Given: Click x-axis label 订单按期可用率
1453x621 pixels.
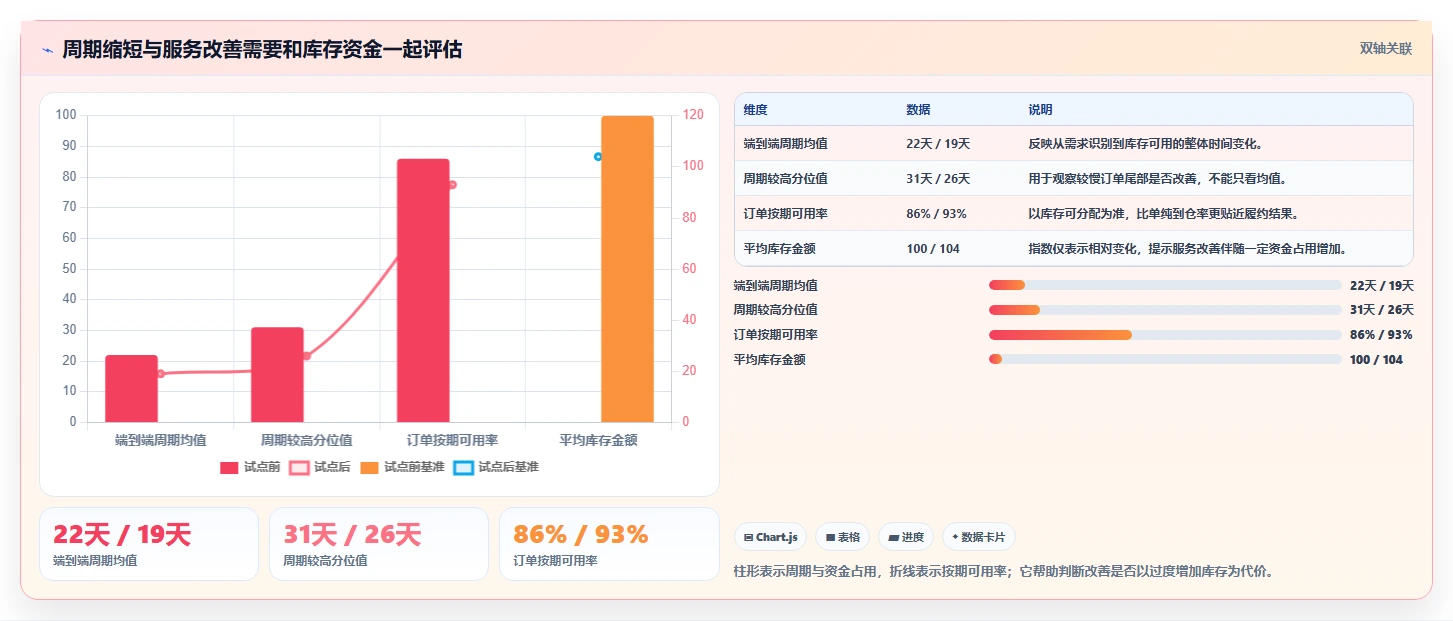Looking at the screenshot, I should coord(453,440).
